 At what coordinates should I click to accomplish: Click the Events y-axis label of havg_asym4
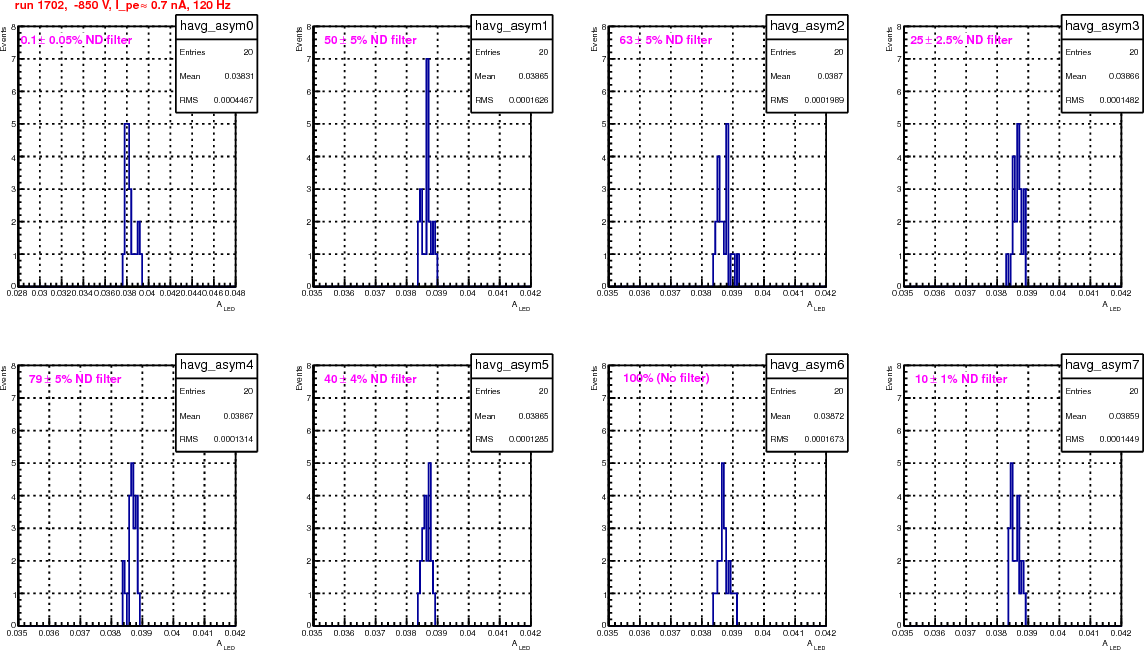click(x=4, y=378)
